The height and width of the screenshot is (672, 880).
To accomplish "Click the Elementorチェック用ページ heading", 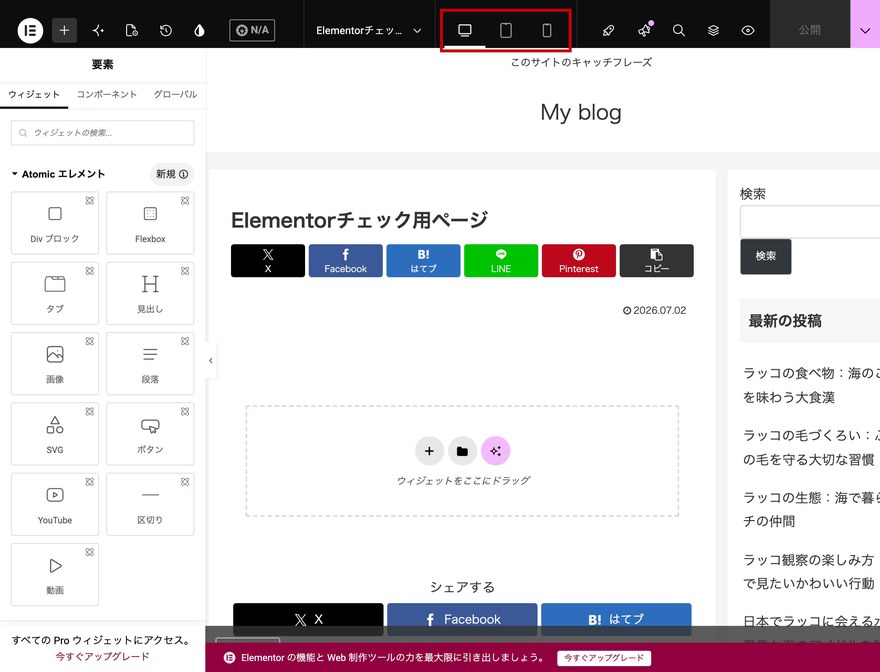I will click(359, 220).
